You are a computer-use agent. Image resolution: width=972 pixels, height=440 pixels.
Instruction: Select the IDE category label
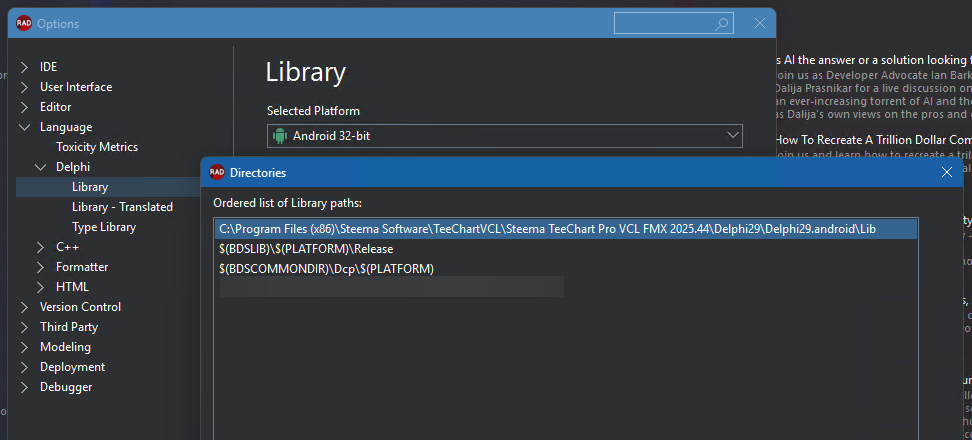(48, 67)
